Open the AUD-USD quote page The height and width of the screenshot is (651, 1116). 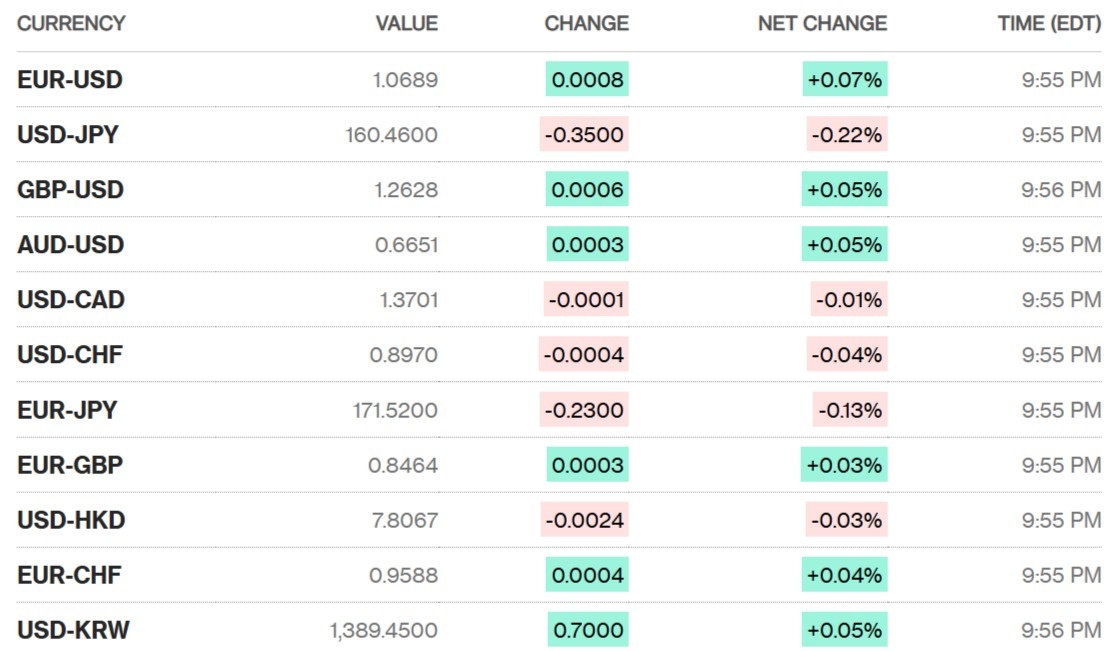tap(70, 245)
